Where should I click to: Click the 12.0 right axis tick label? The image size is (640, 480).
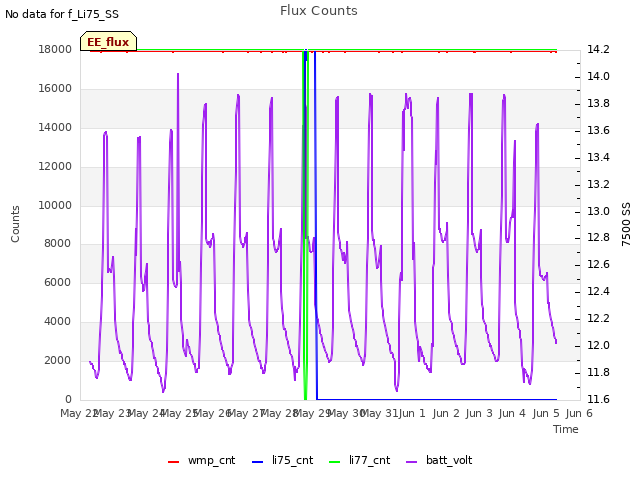[x=598, y=345]
